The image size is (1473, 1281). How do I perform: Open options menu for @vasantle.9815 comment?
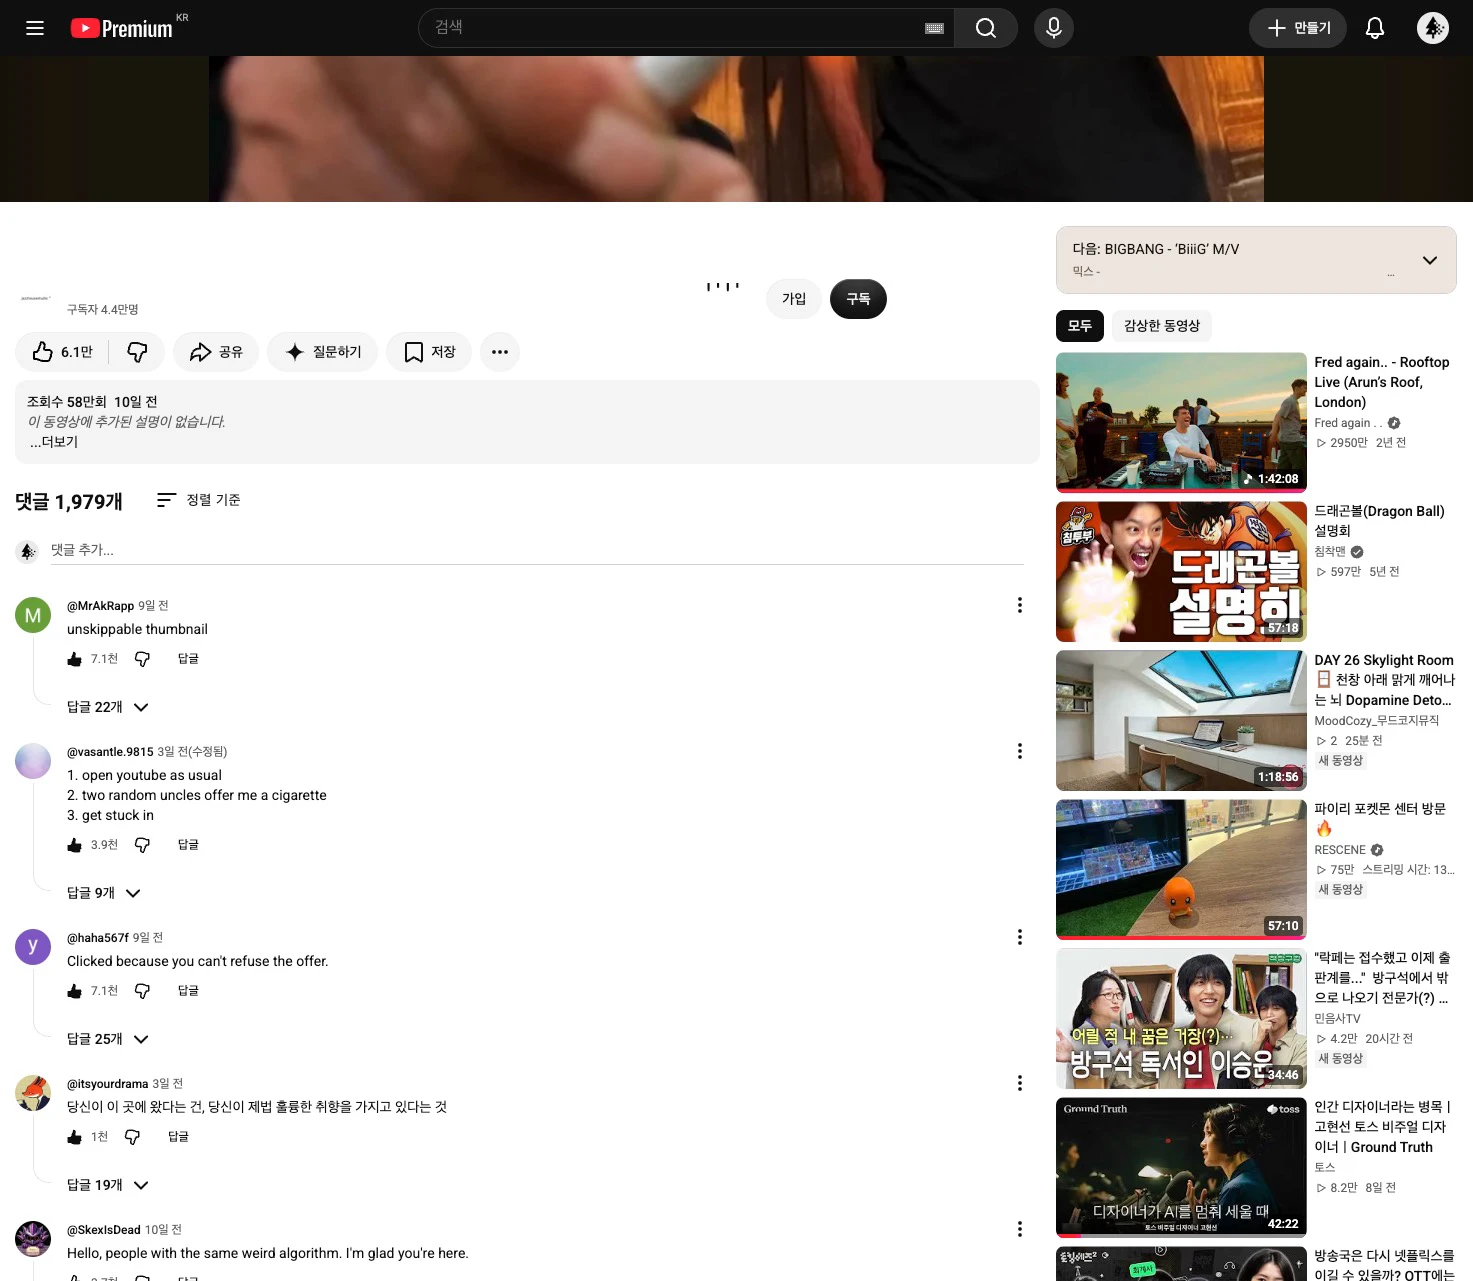point(1019,751)
